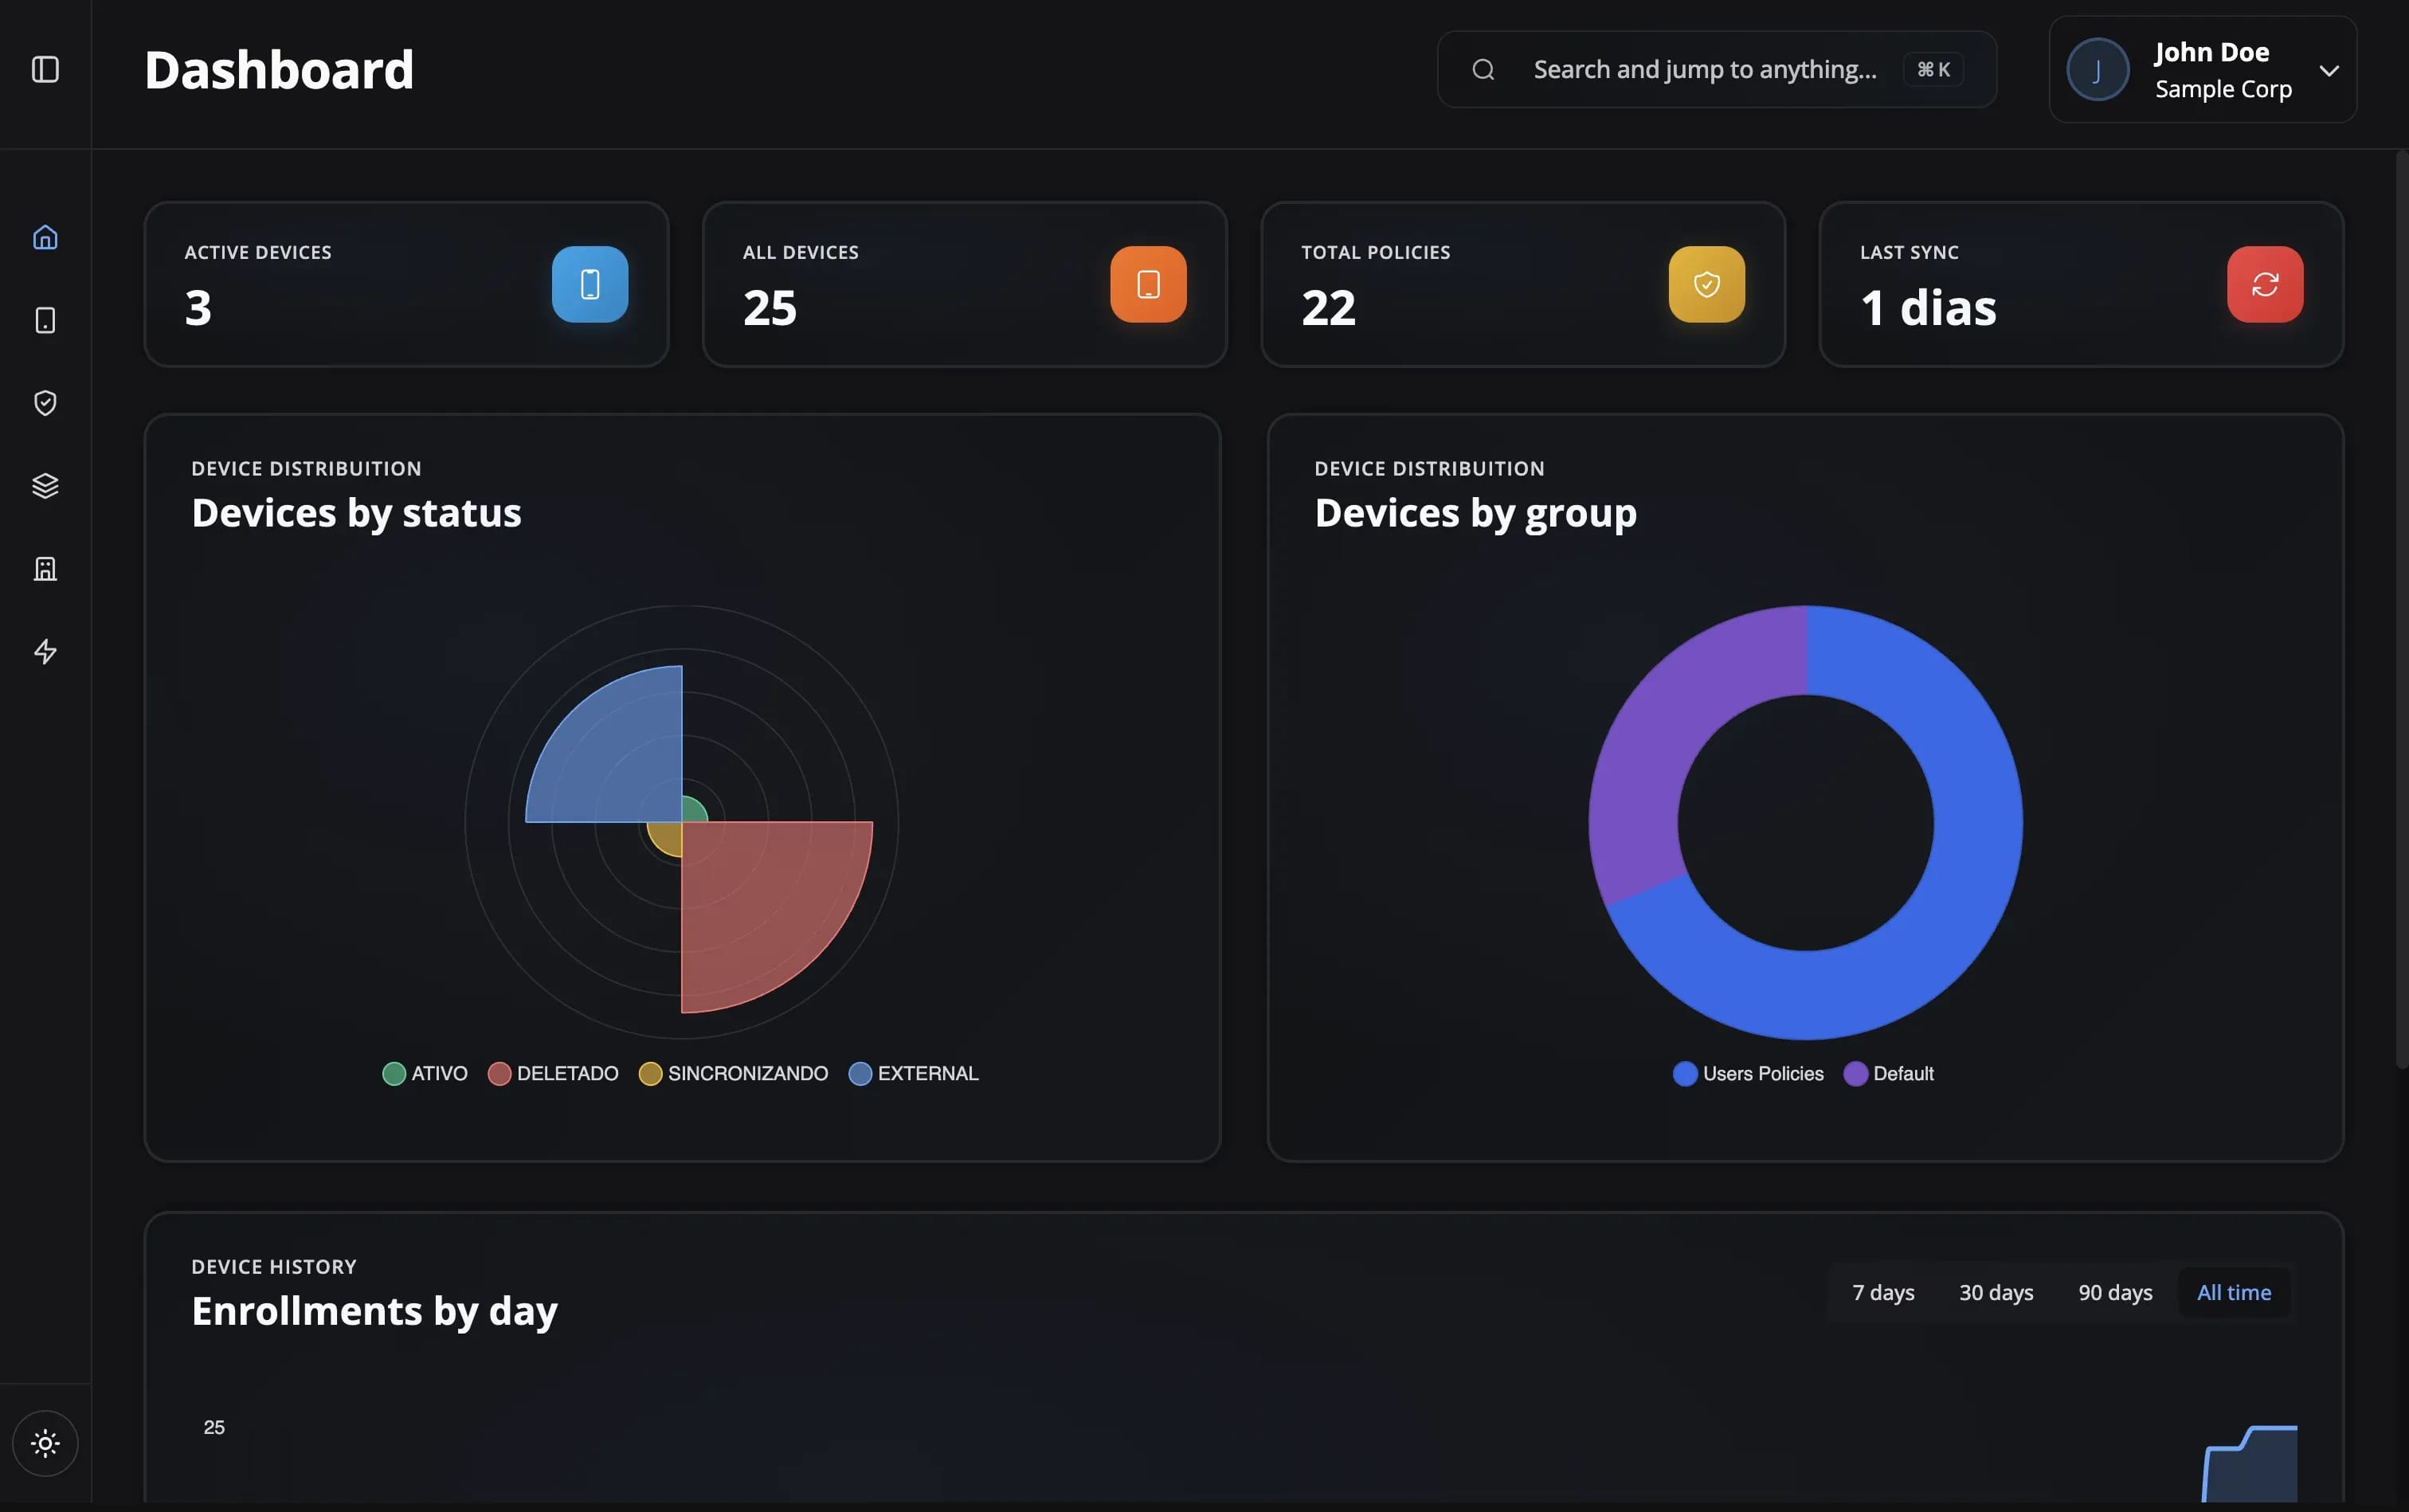Toggle ATIVO in the status chart legend

pyautogui.click(x=424, y=1073)
